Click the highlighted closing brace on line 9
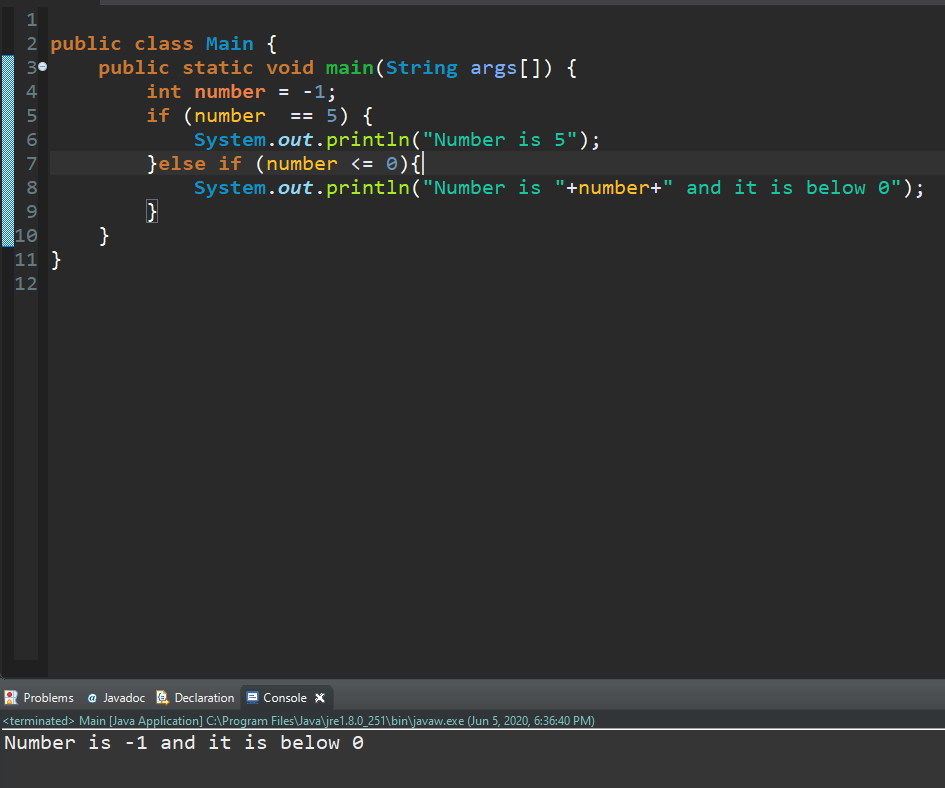 click(x=152, y=212)
